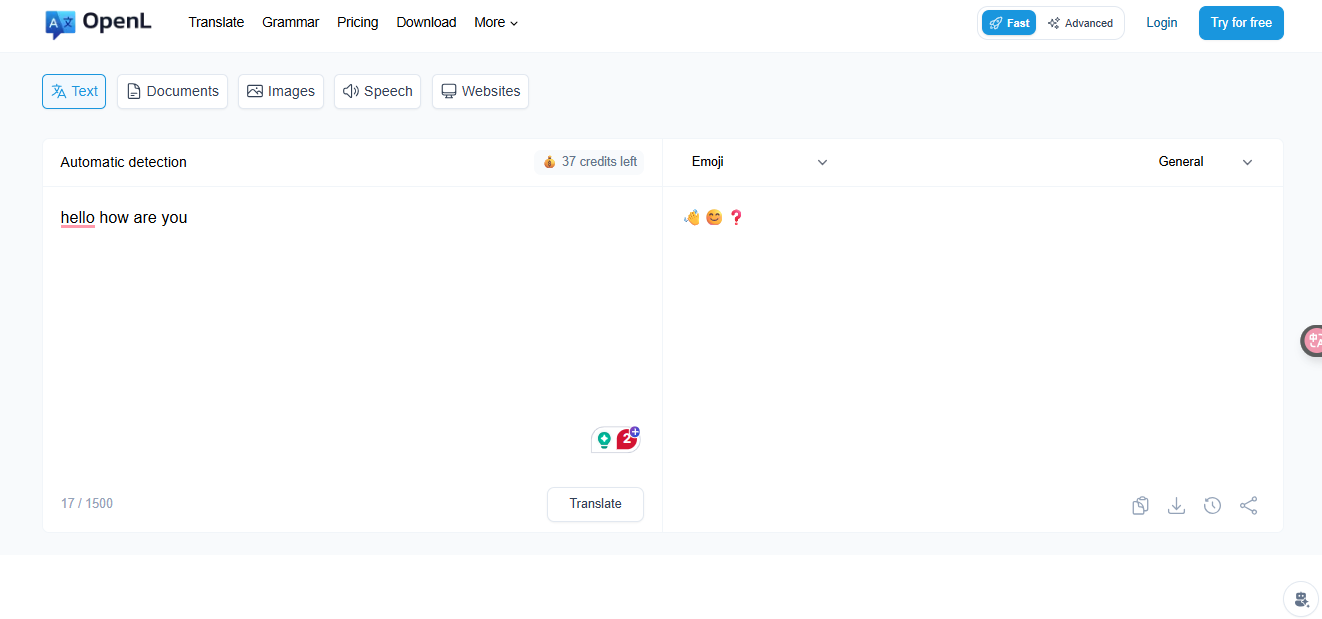Open translation history
Screen dimensions: 1322x619
[x=1212, y=505]
